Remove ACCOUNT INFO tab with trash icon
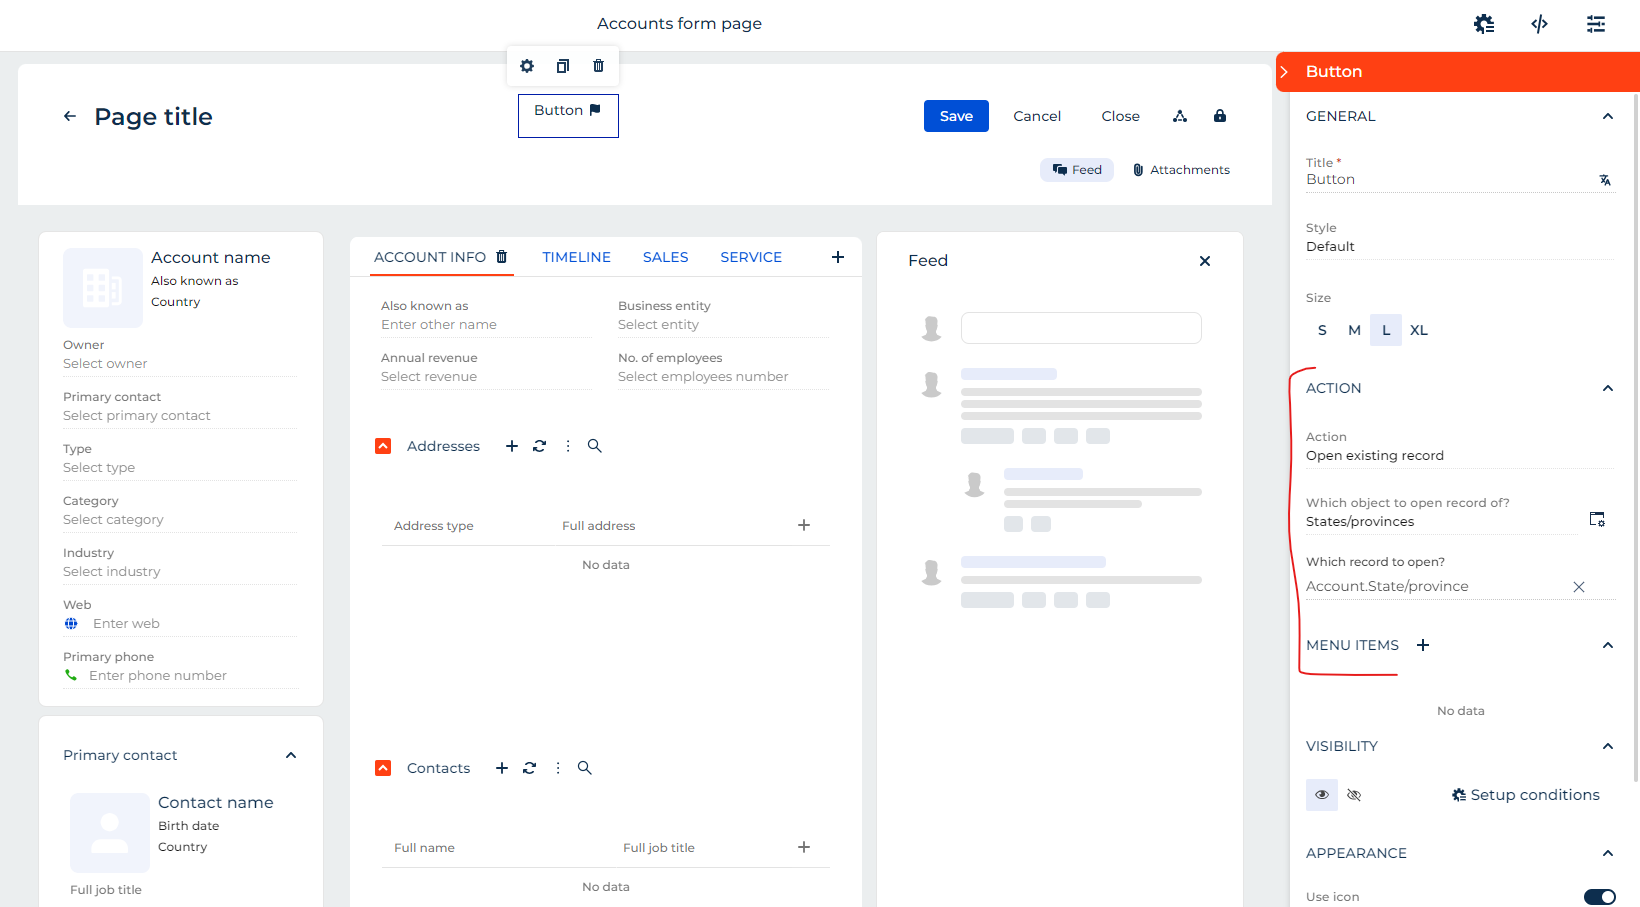The height and width of the screenshot is (907, 1640). click(501, 256)
